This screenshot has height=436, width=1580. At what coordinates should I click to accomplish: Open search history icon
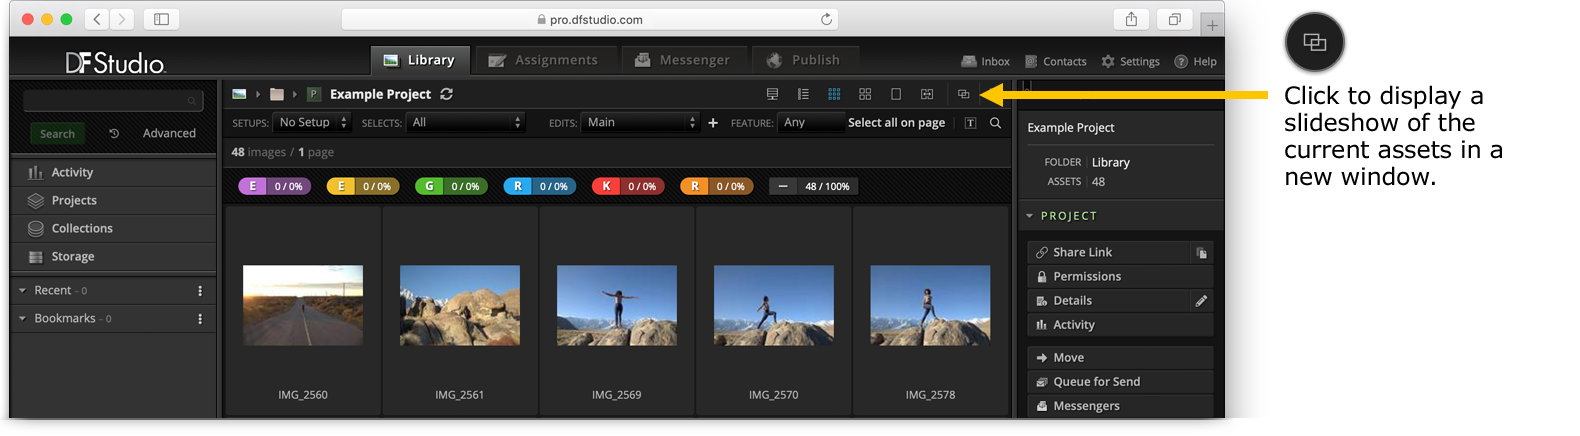pos(114,133)
